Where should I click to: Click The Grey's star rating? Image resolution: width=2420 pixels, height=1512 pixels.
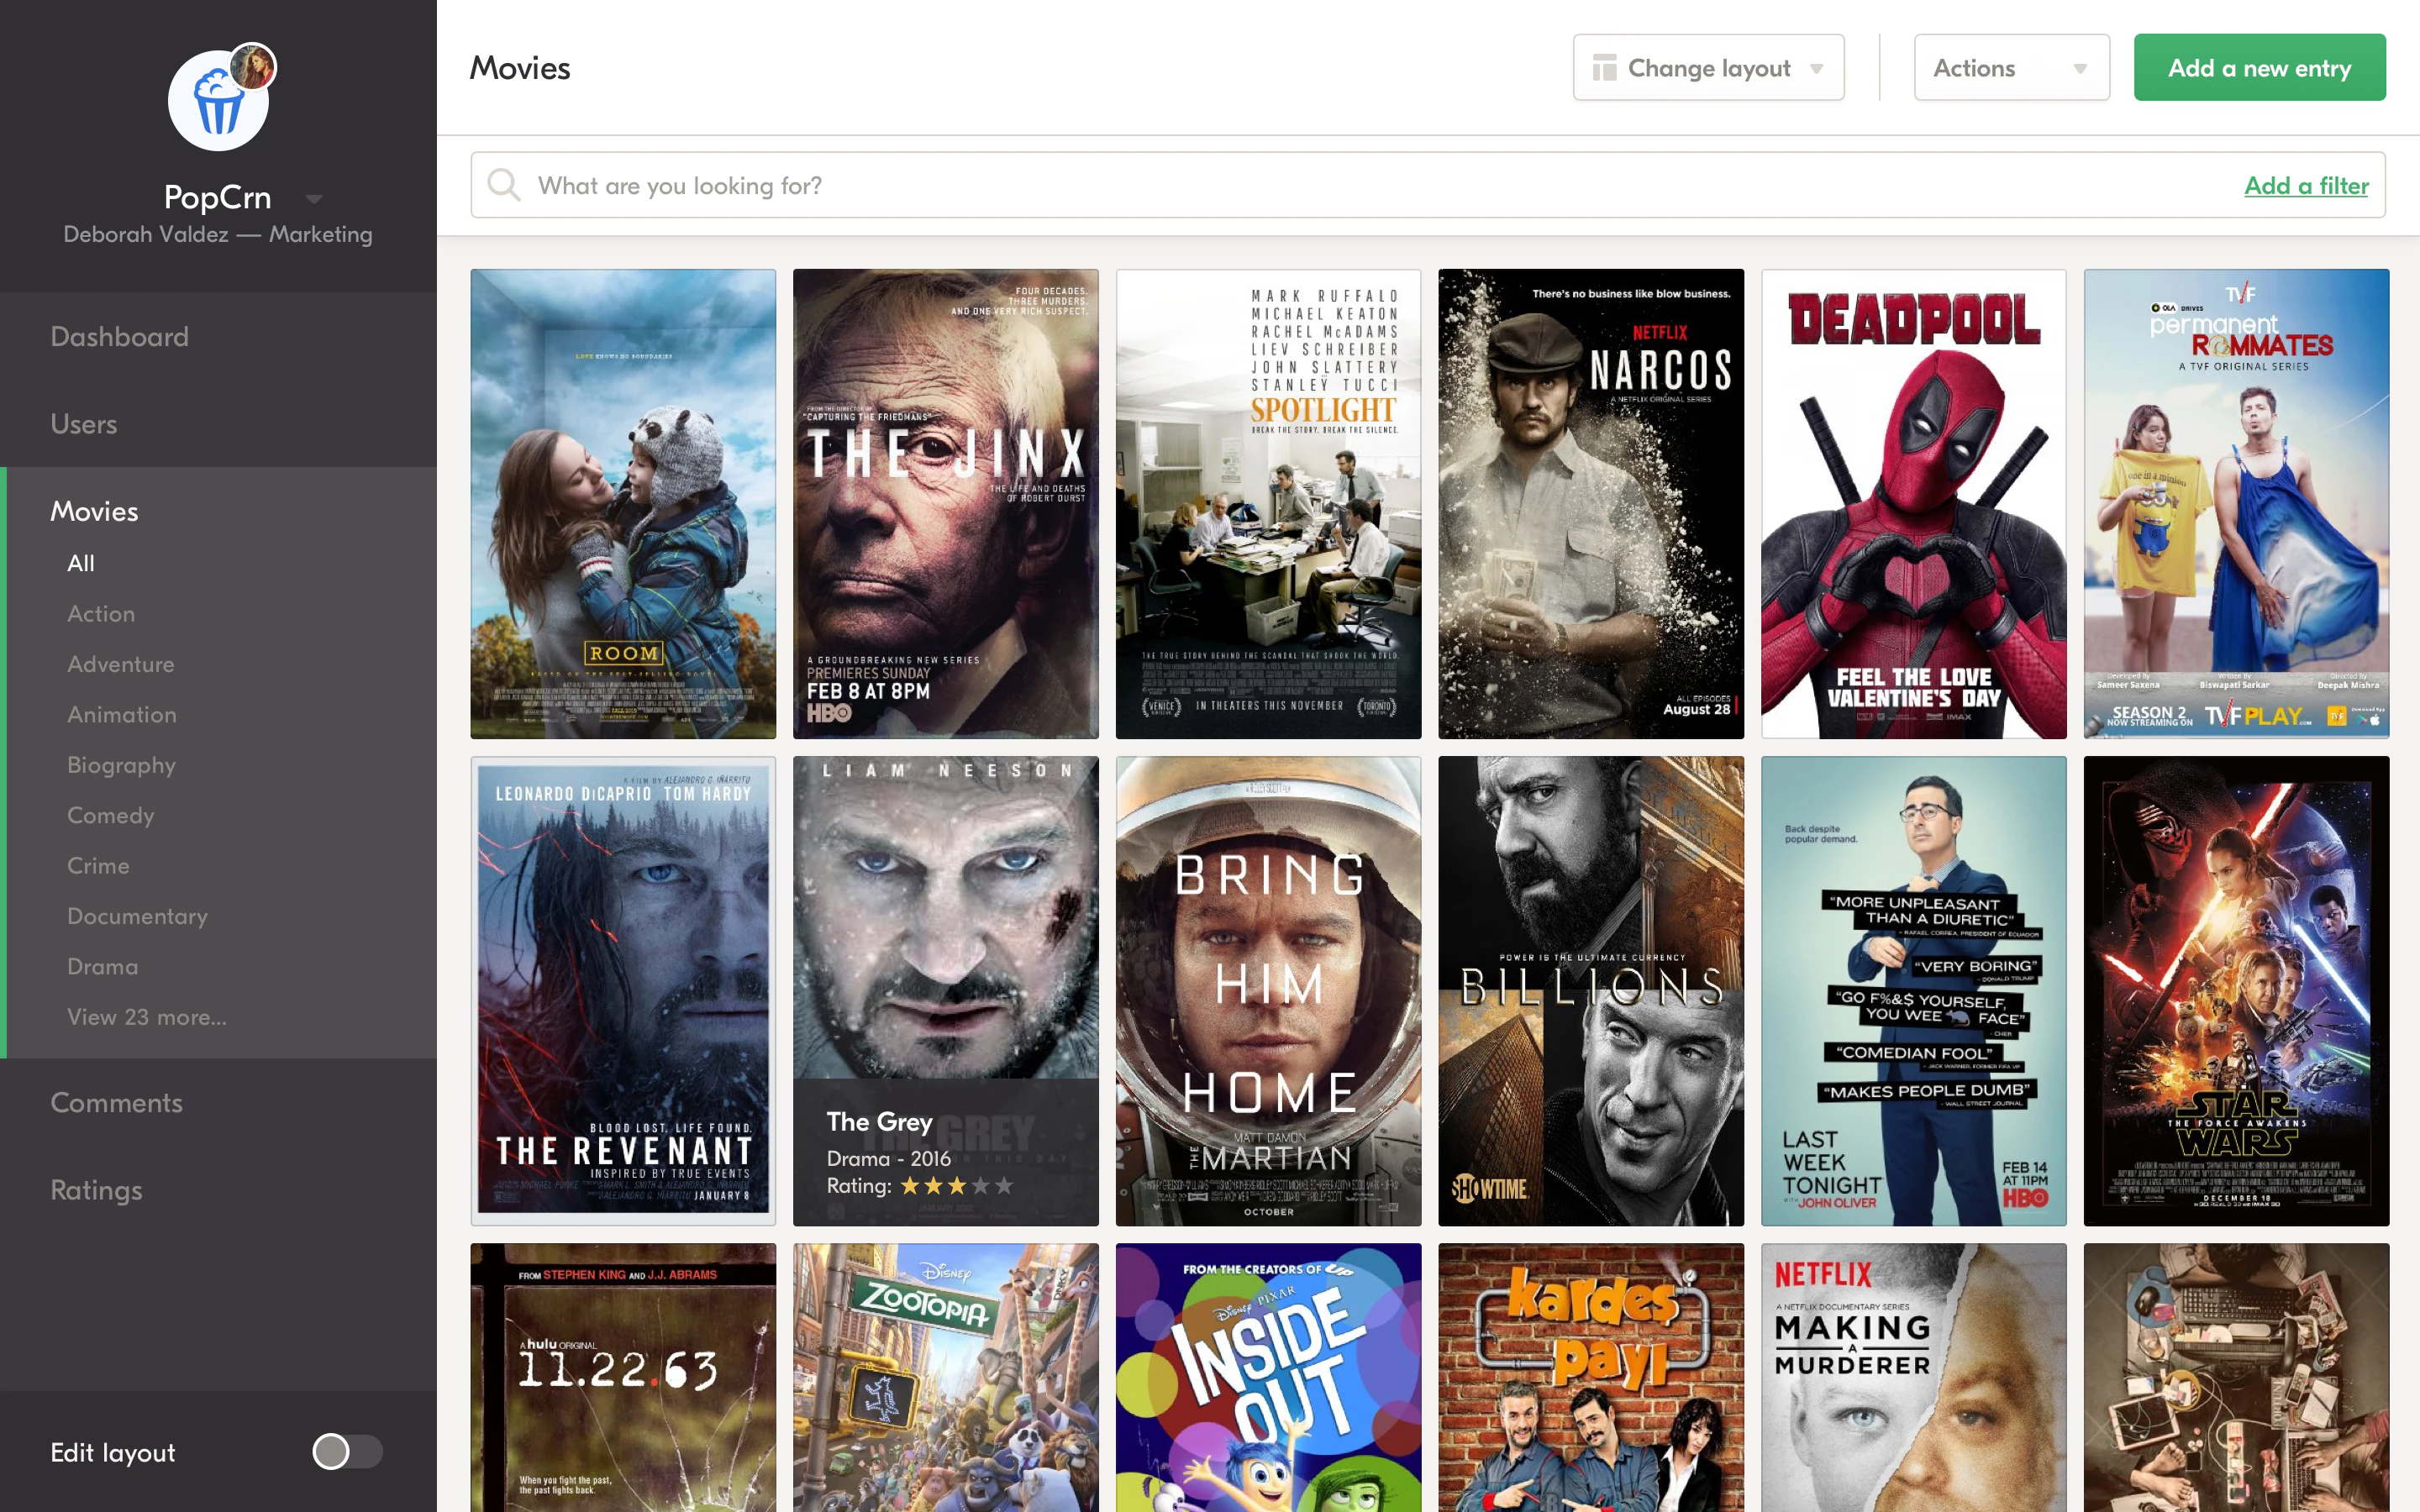click(x=956, y=1186)
